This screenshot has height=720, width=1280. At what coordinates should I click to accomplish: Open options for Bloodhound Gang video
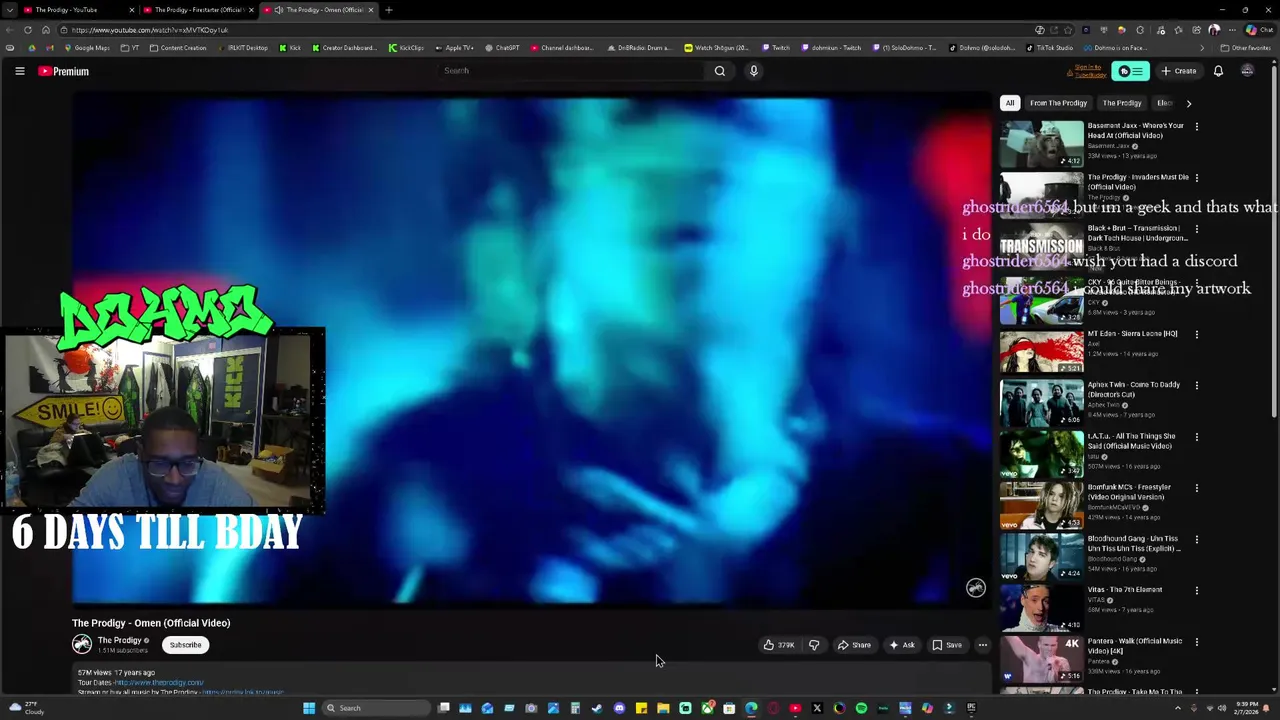pos(1196,539)
